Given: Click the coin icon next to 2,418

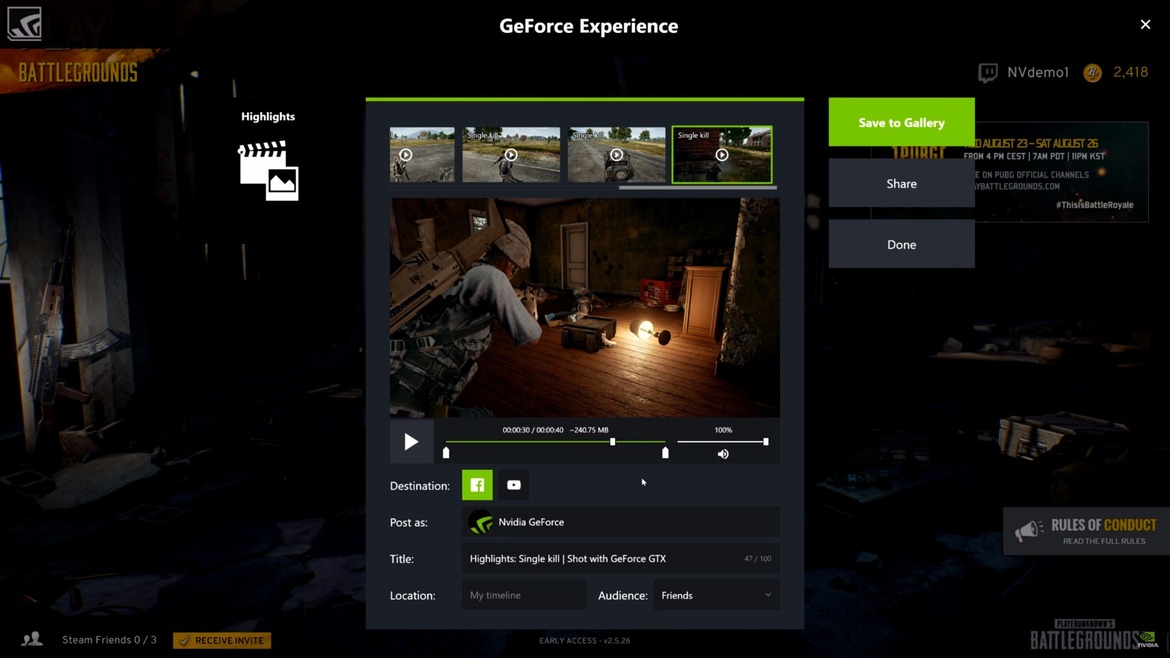Looking at the screenshot, I should [1092, 72].
